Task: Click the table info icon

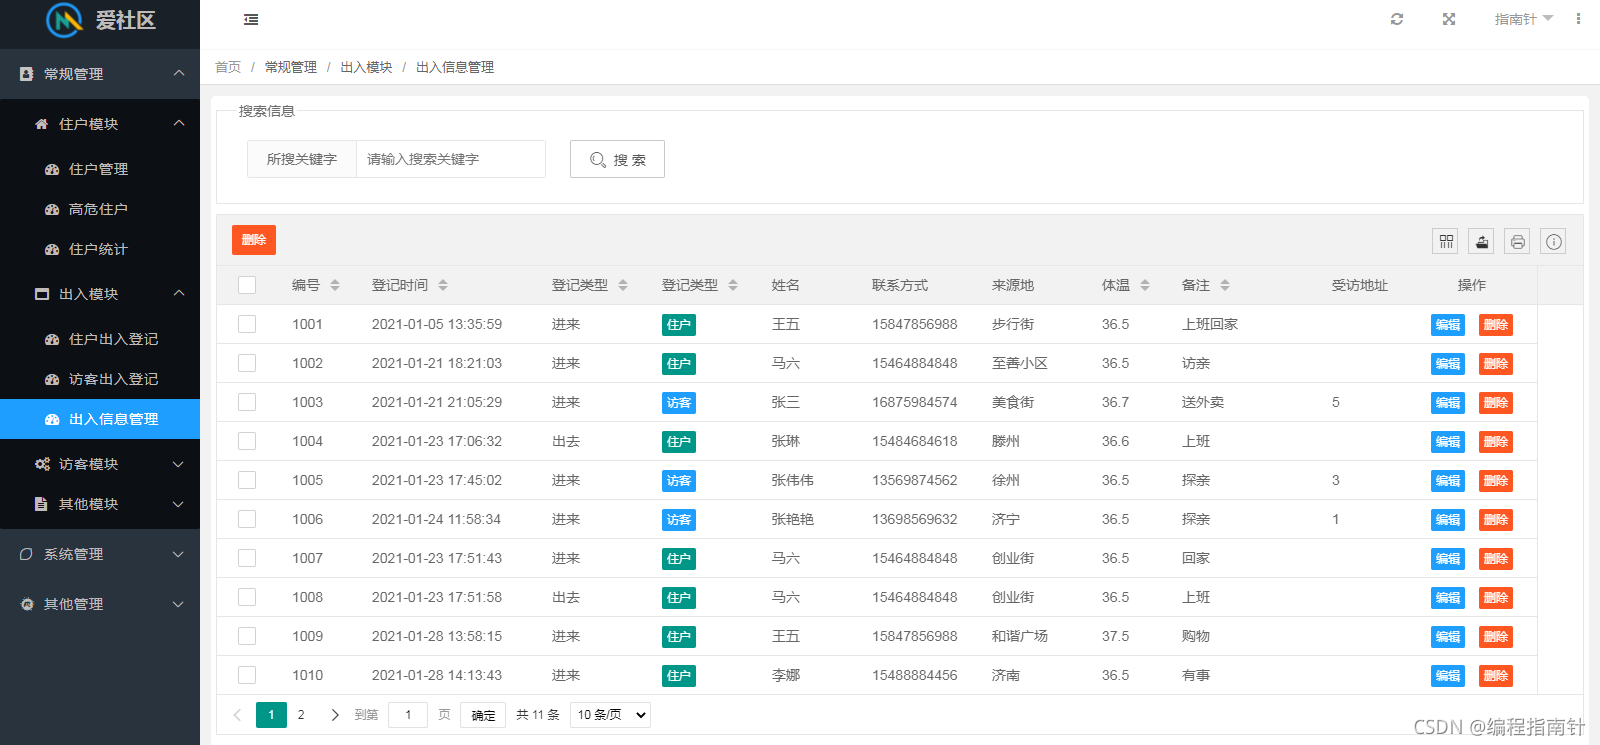Action: coord(1553,241)
